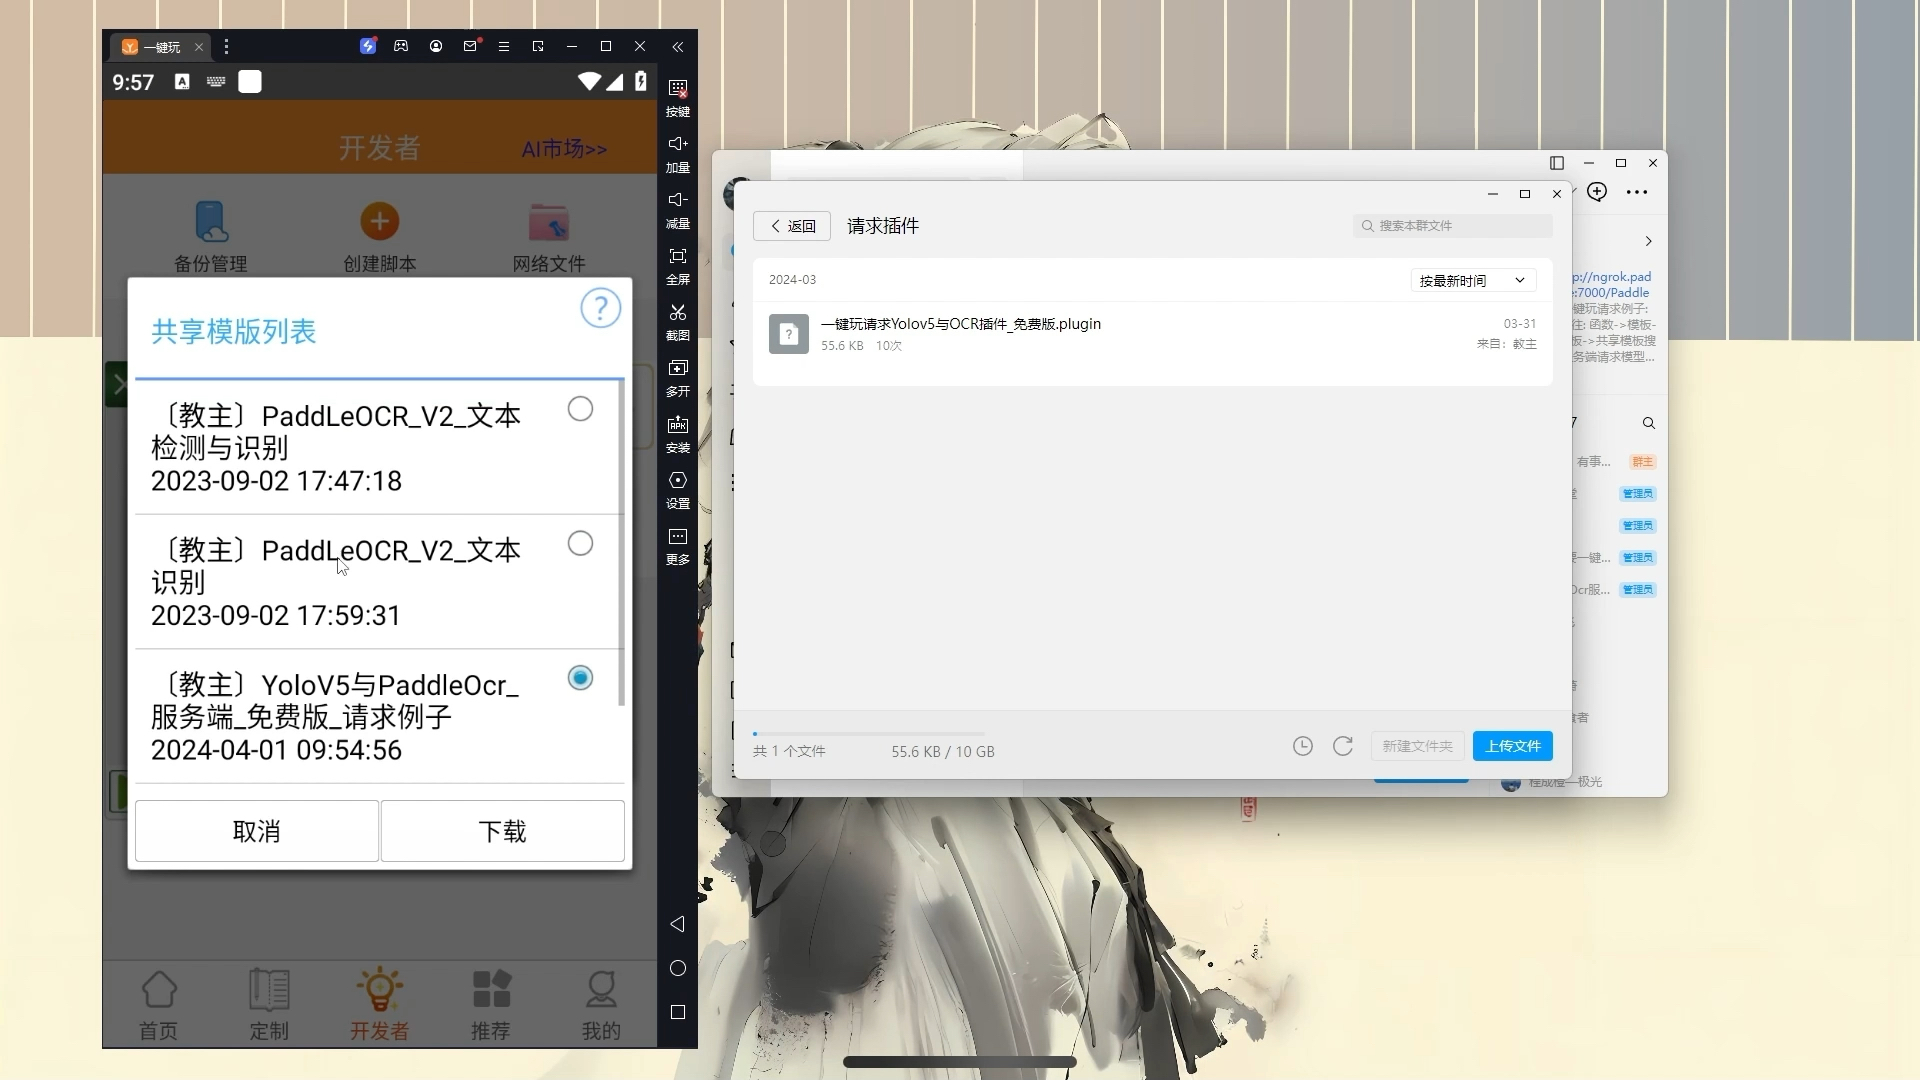Click the fullscreen icon in emulator sidebar

[x=677, y=258]
